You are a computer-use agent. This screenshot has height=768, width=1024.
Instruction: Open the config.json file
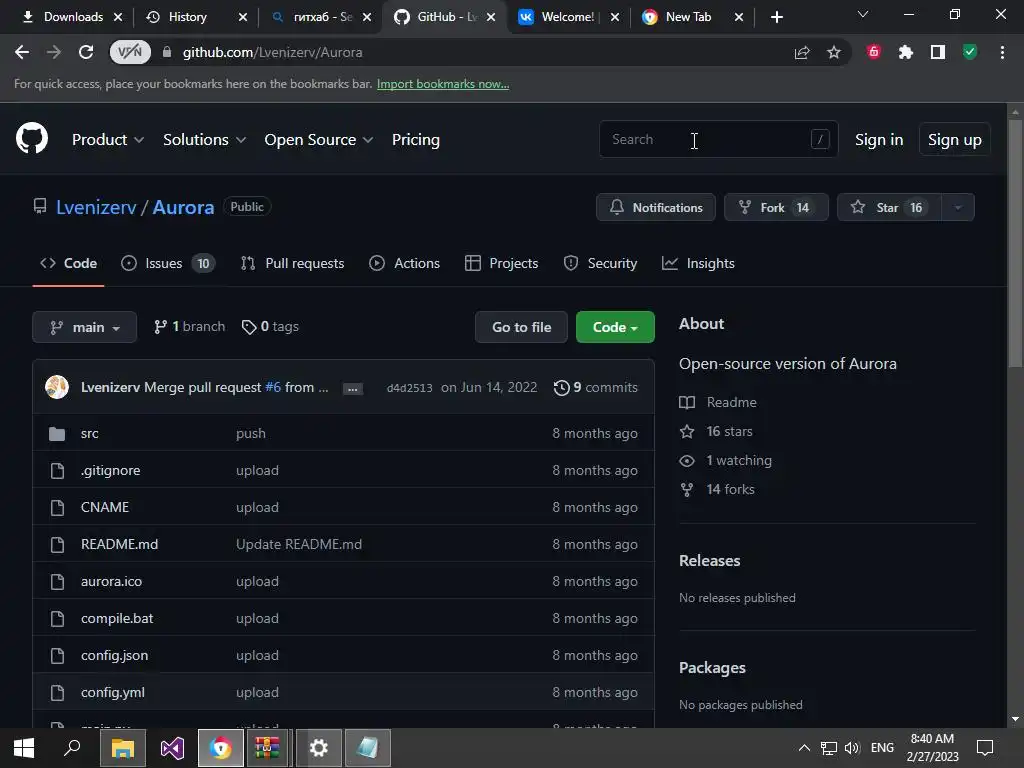pos(114,656)
